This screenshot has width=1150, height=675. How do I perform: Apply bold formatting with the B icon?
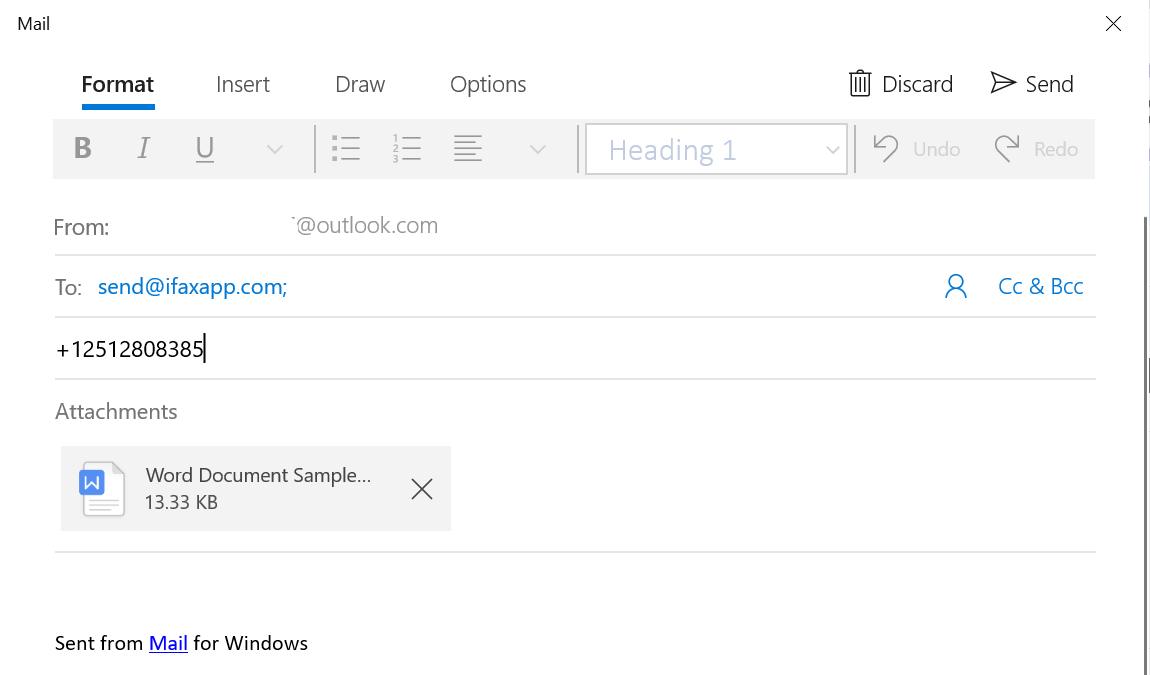point(83,148)
